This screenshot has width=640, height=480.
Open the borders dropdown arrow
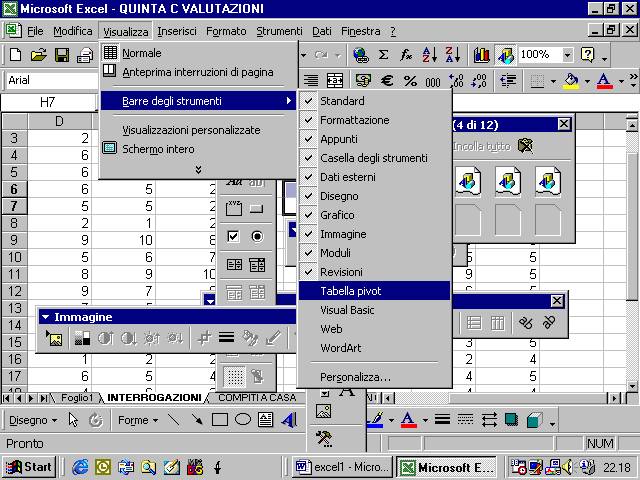[553, 81]
